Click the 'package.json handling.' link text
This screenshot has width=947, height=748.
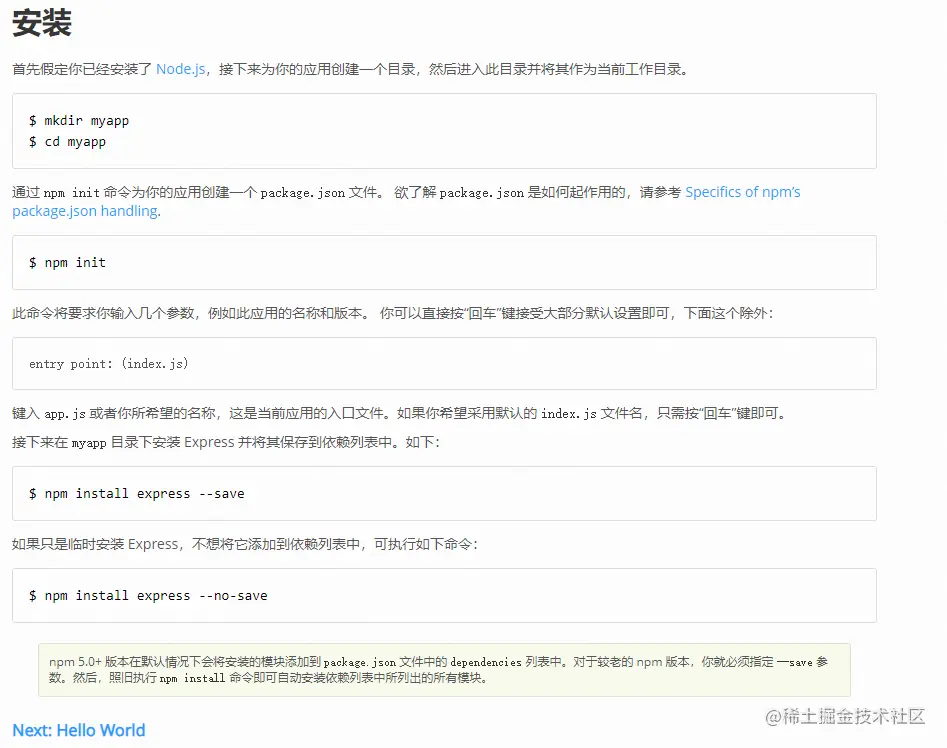(86, 211)
